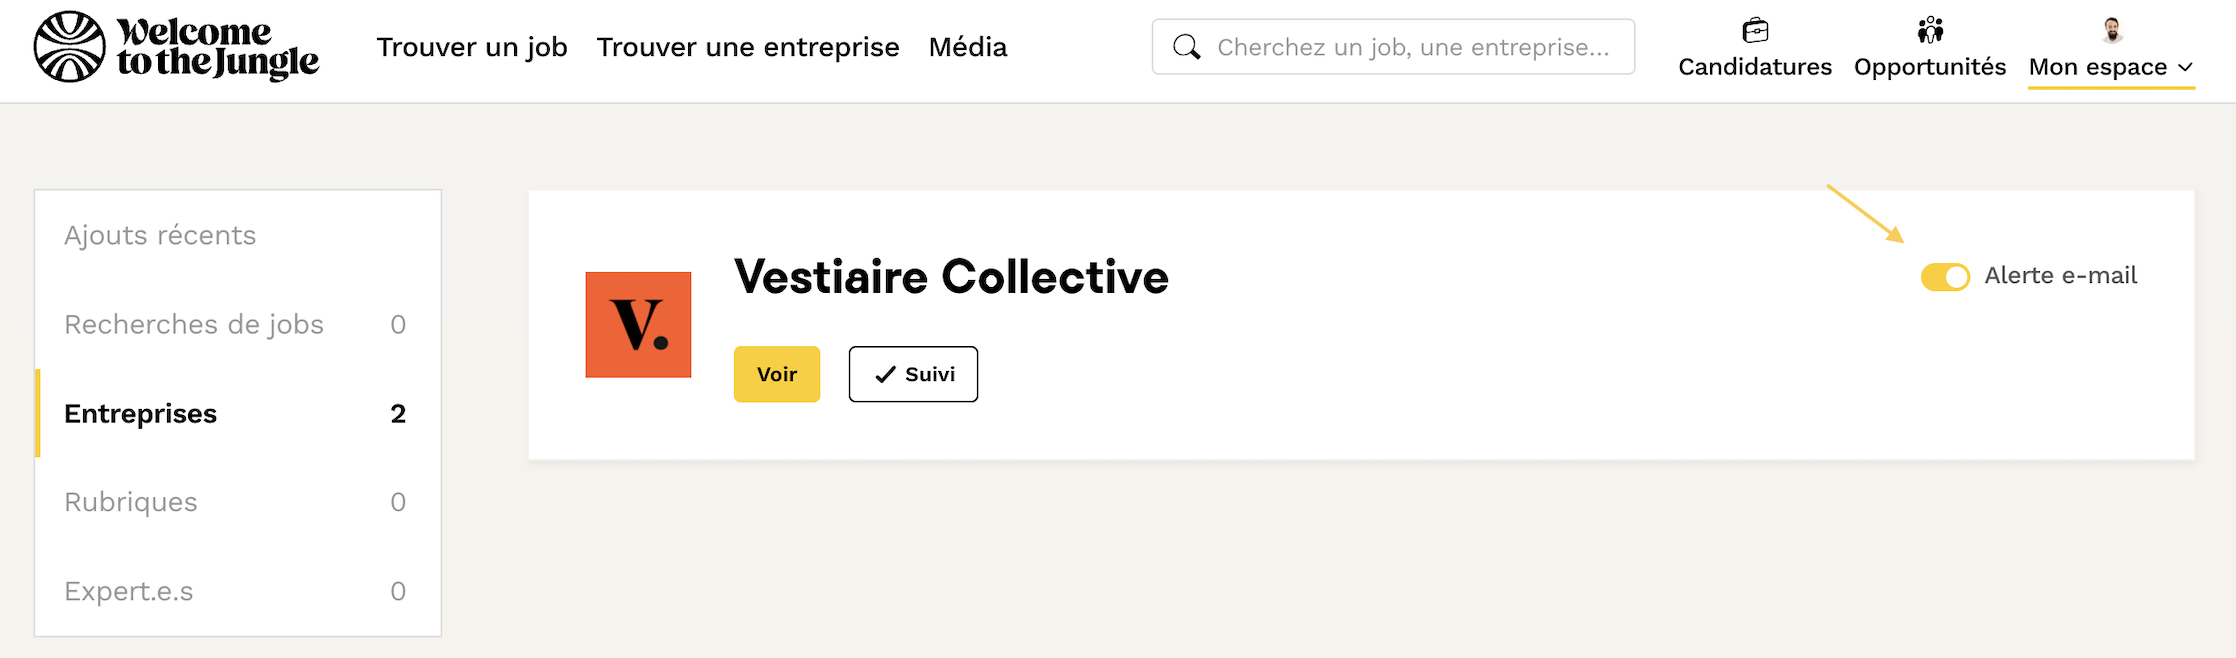Select Ajouts récents in sidebar

point(160,235)
